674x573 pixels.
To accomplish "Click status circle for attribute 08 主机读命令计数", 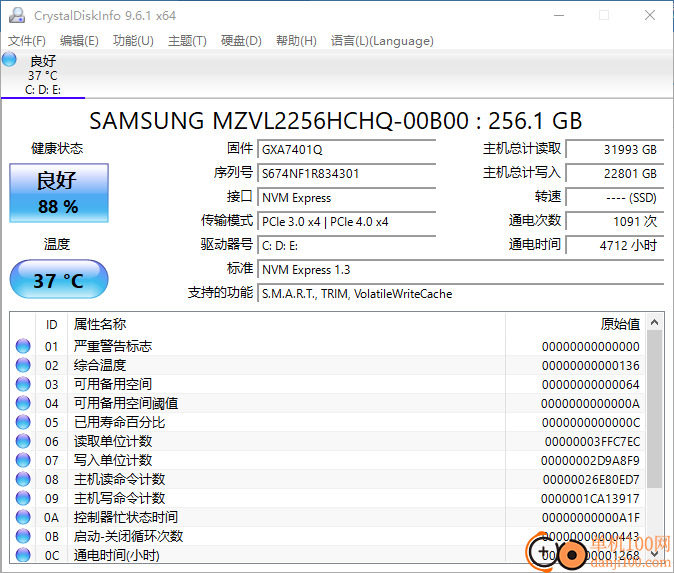I will pos(23,479).
